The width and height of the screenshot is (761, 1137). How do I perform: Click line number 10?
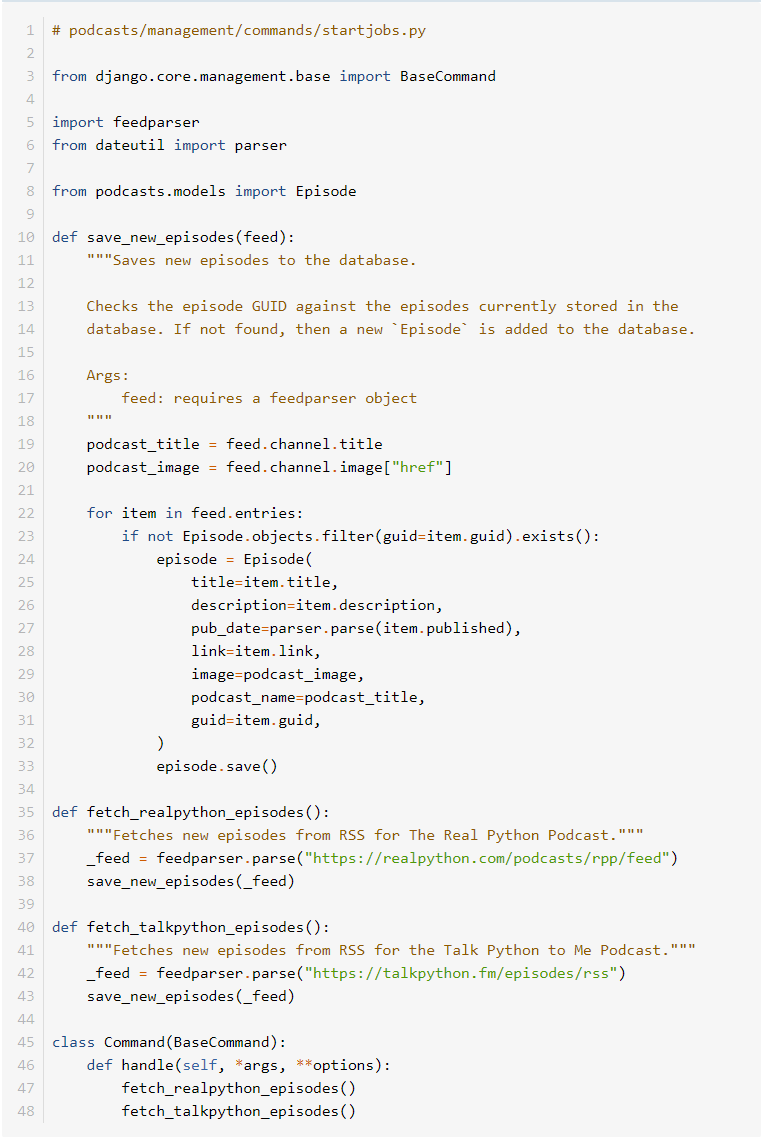(x=26, y=237)
